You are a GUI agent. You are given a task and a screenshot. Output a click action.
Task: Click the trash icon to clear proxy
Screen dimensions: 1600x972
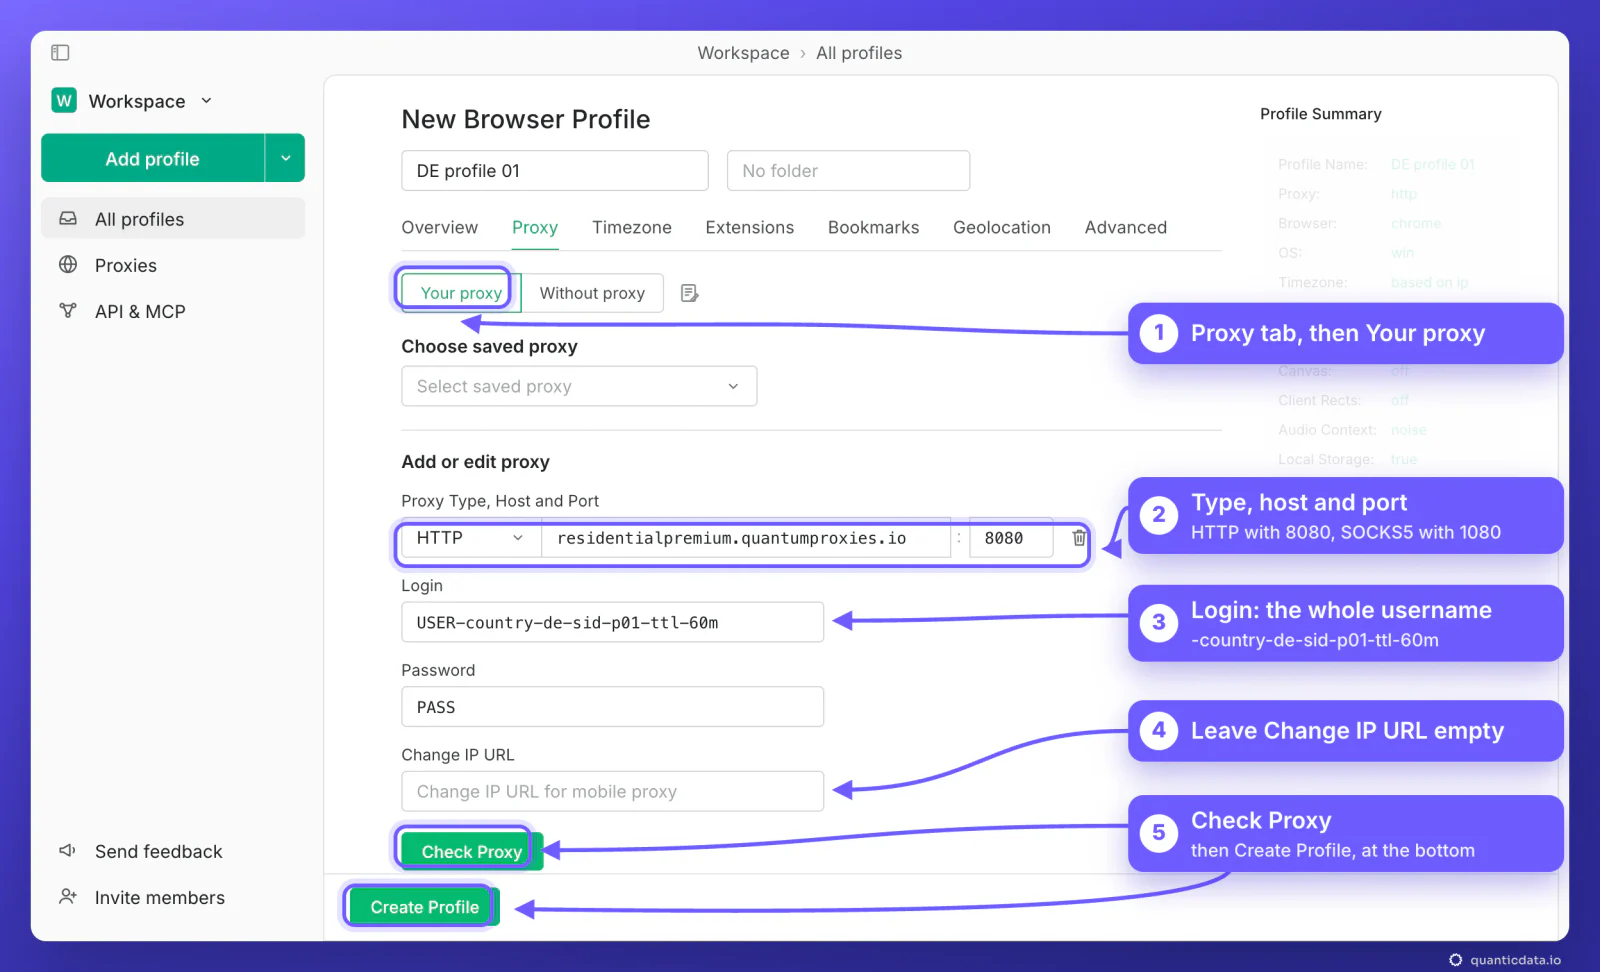coord(1079,538)
